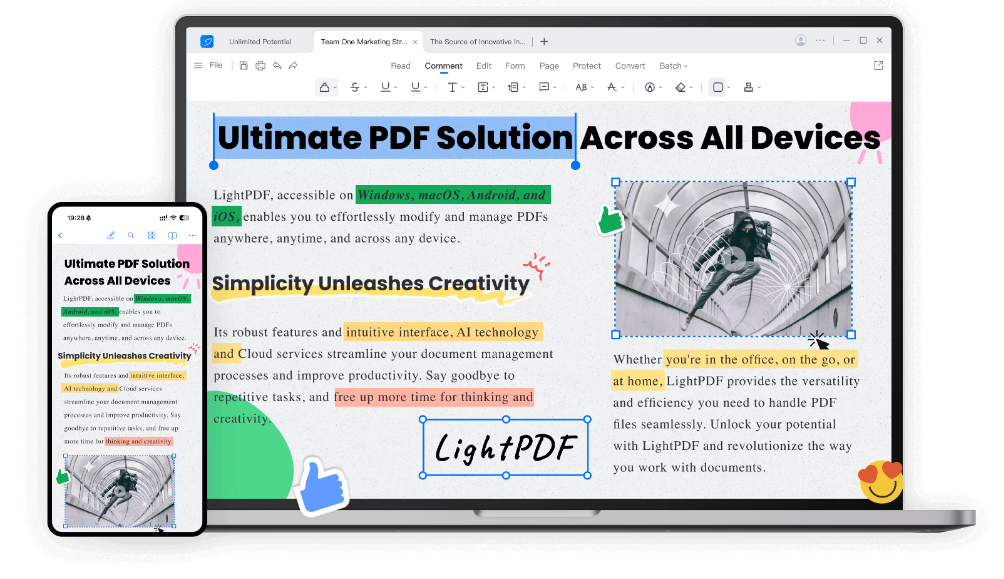This screenshot has height=579, width=1004.
Task: Open the Form tab
Action: coord(515,66)
